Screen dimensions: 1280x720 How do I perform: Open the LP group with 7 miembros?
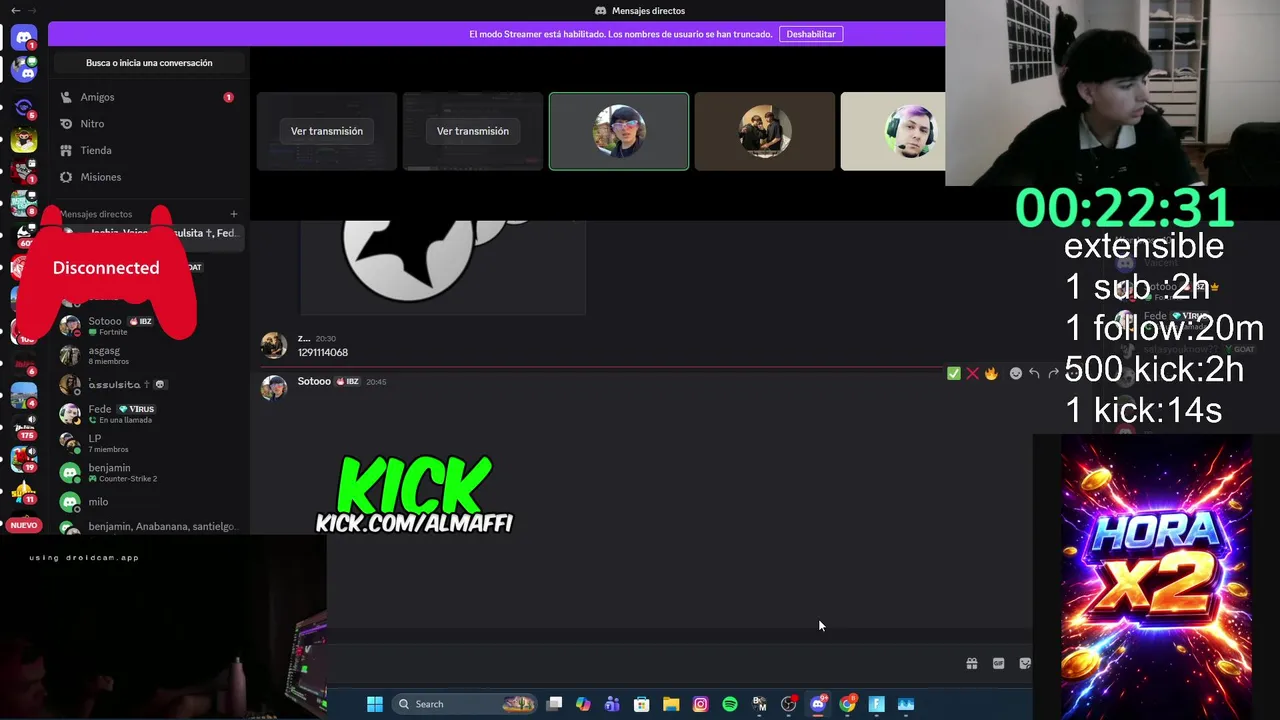149,443
